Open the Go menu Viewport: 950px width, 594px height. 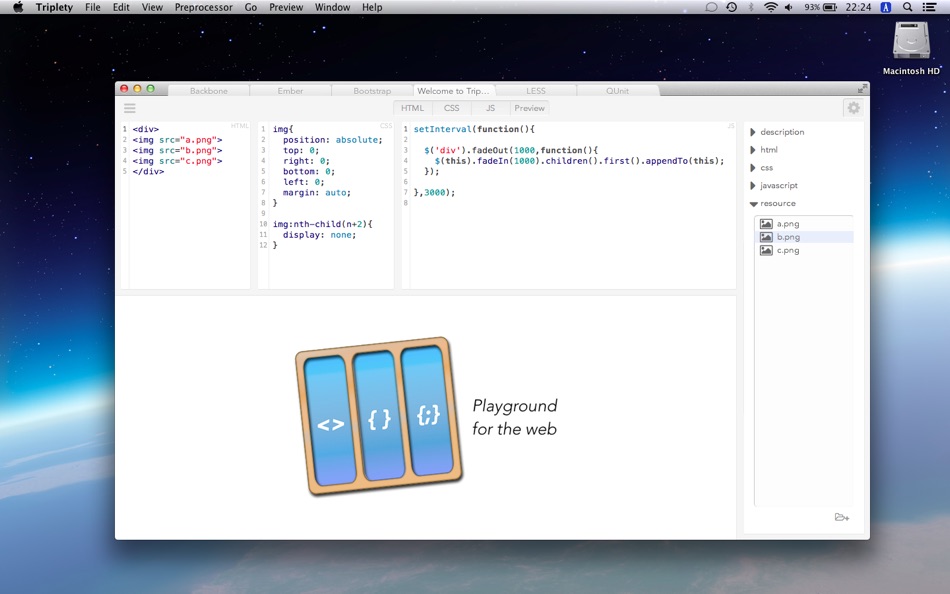point(251,7)
